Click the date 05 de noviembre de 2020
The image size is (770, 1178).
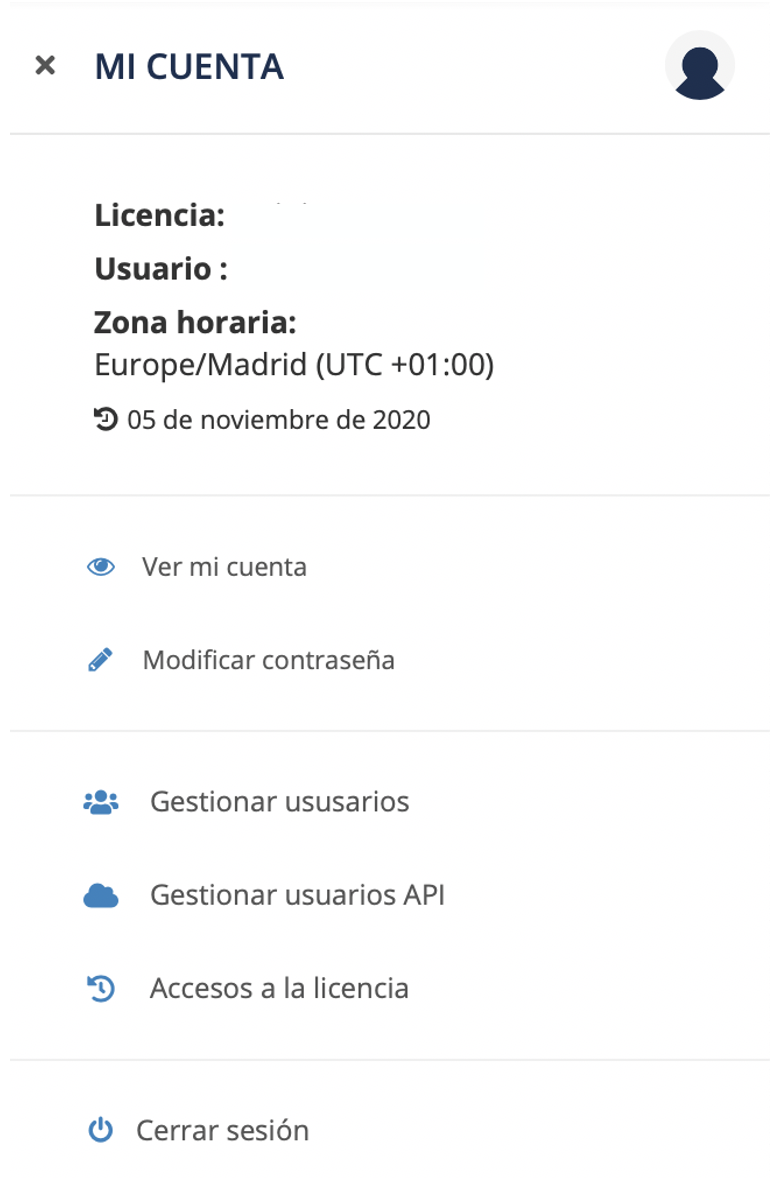tap(279, 420)
